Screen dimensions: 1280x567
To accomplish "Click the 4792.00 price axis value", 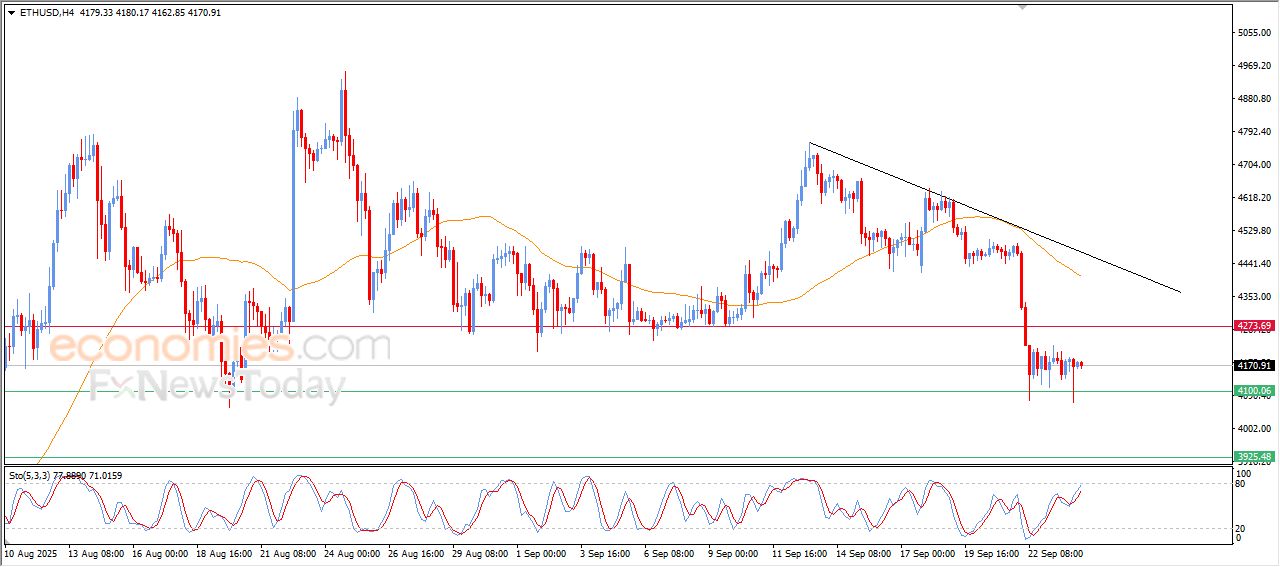I will click(1254, 132).
